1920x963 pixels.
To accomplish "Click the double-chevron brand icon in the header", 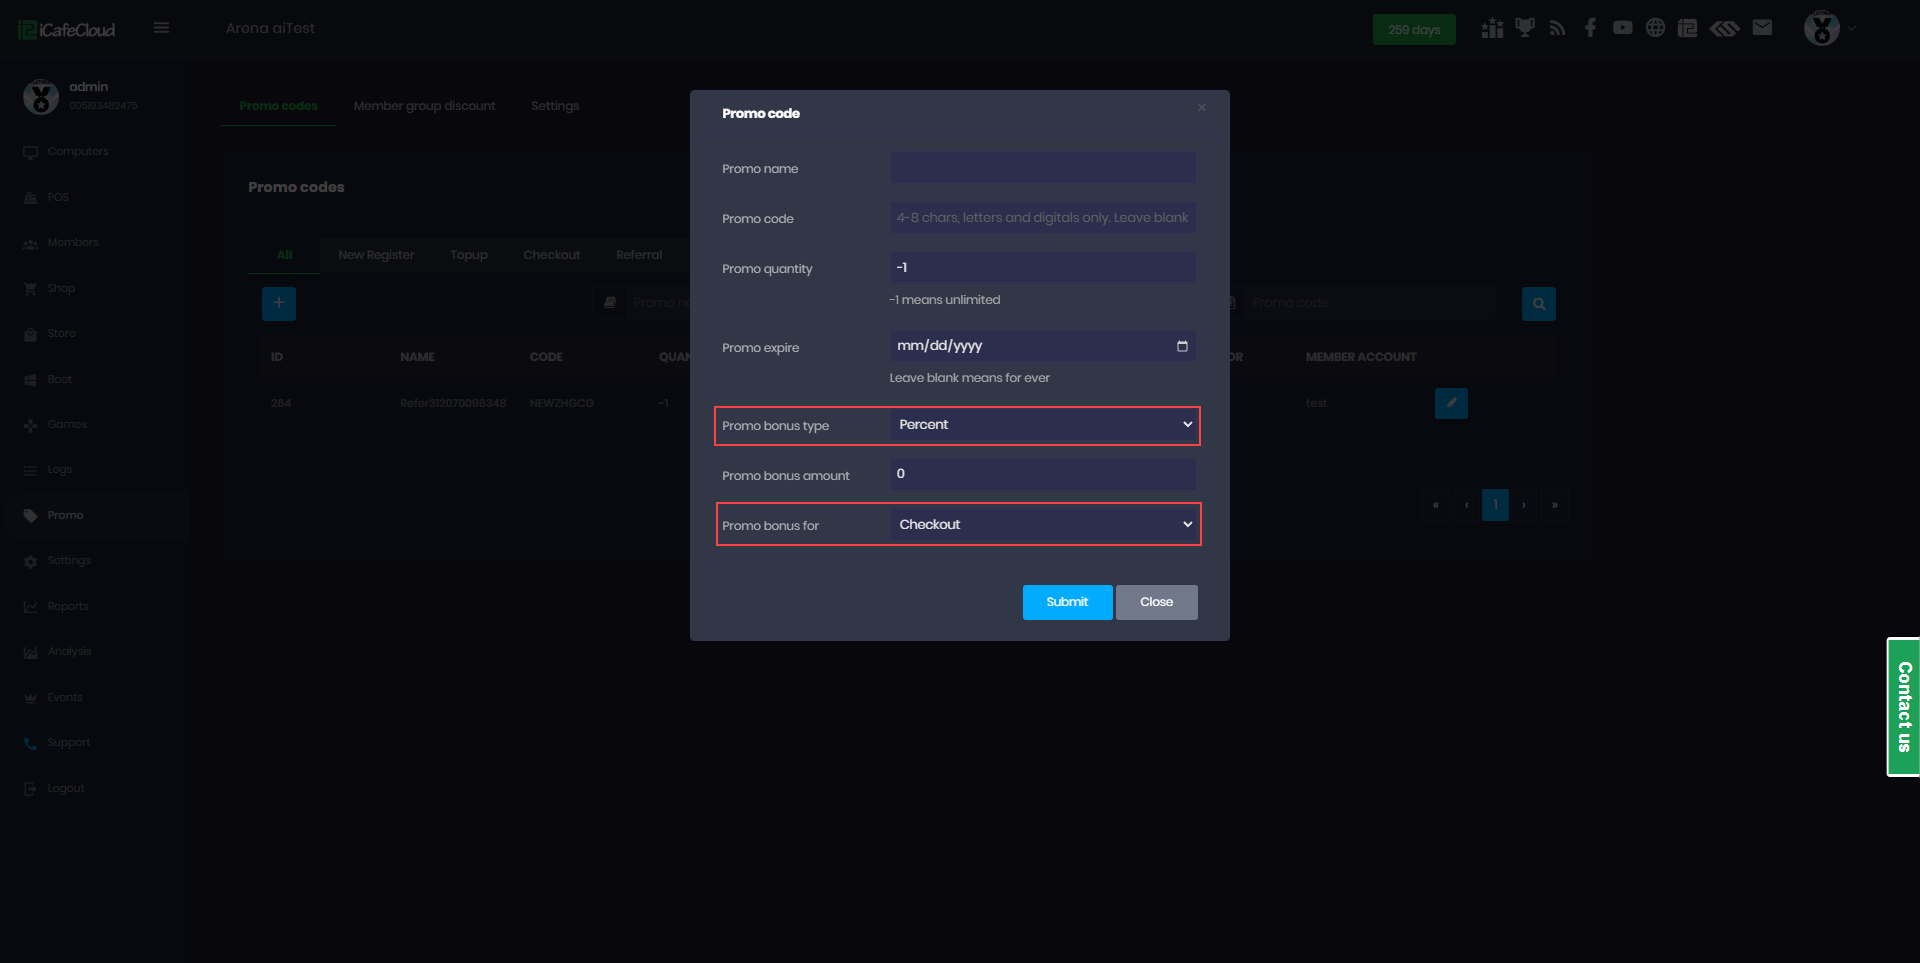I will (x=1724, y=28).
